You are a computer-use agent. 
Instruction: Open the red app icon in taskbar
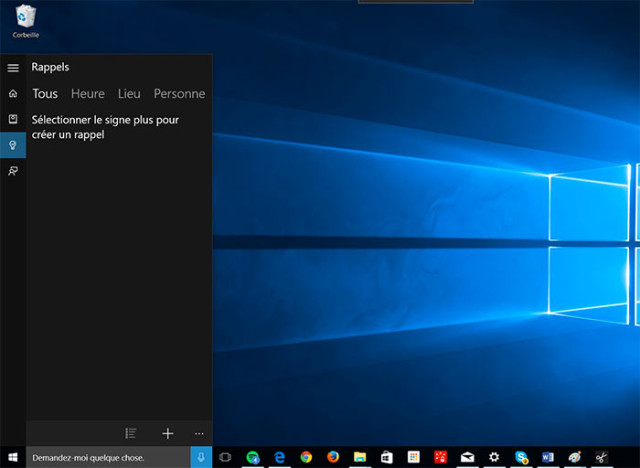(440, 457)
